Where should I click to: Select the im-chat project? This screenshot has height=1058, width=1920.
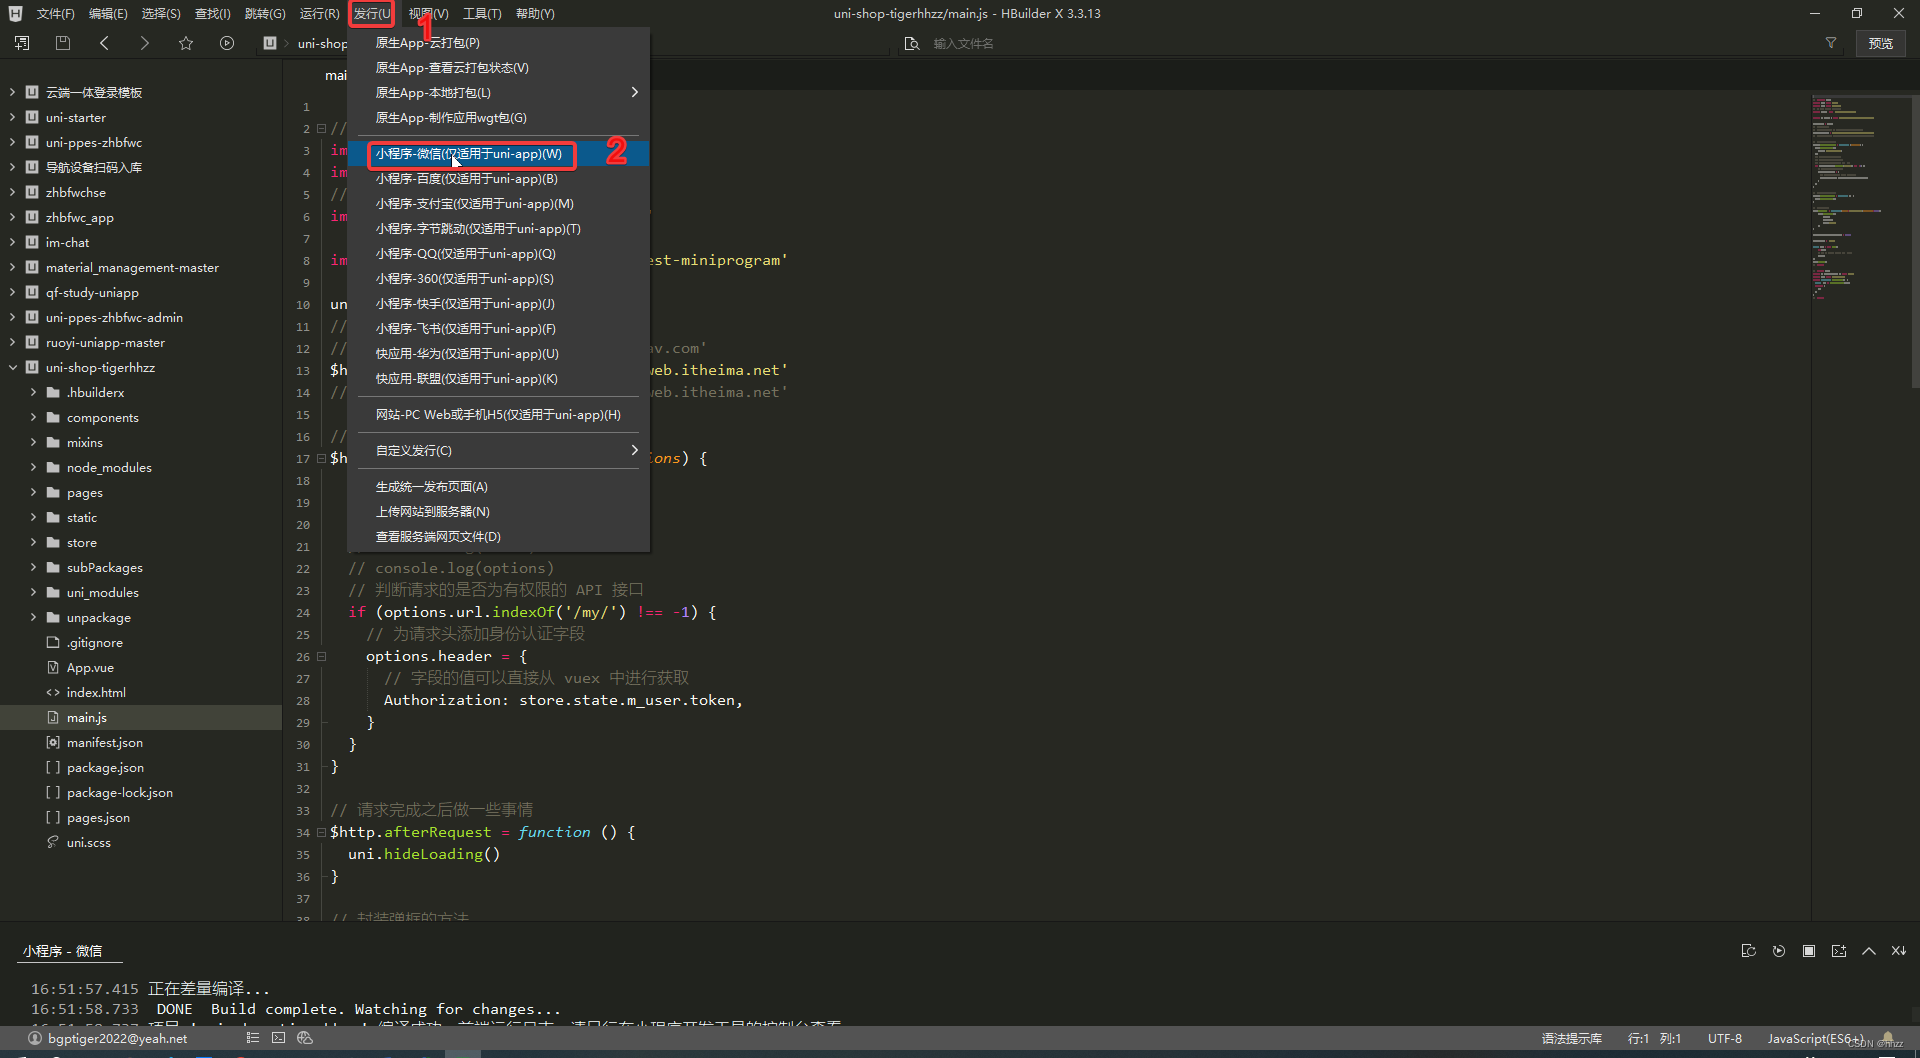(67, 242)
